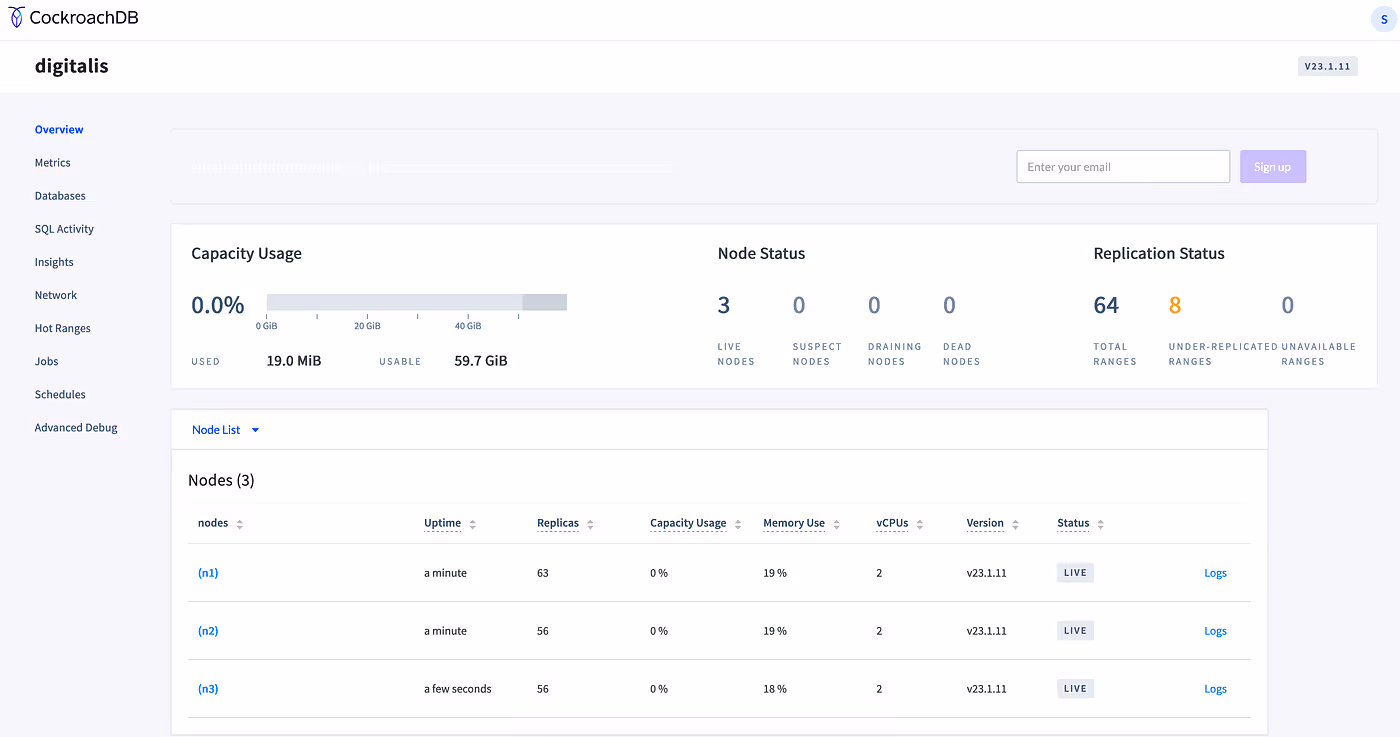The height and width of the screenshot is (737, 1400).
Task: Click the 59.7 GiB usable value
Action: [x=481, y=361]
